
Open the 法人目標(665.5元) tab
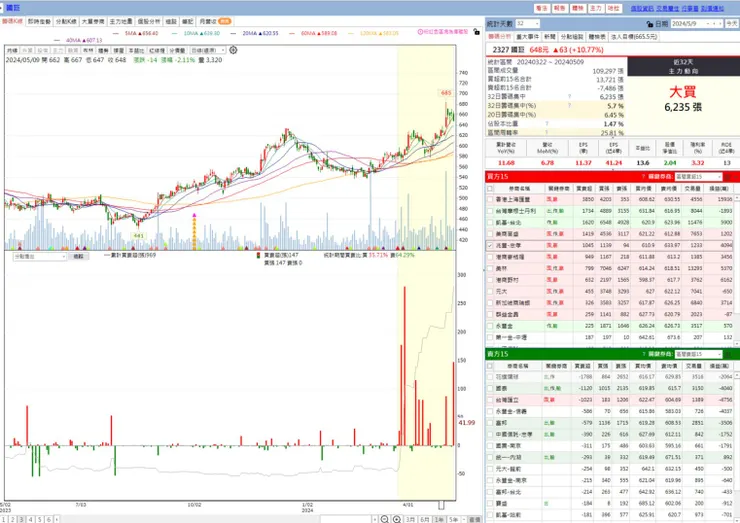click(634, 37)
